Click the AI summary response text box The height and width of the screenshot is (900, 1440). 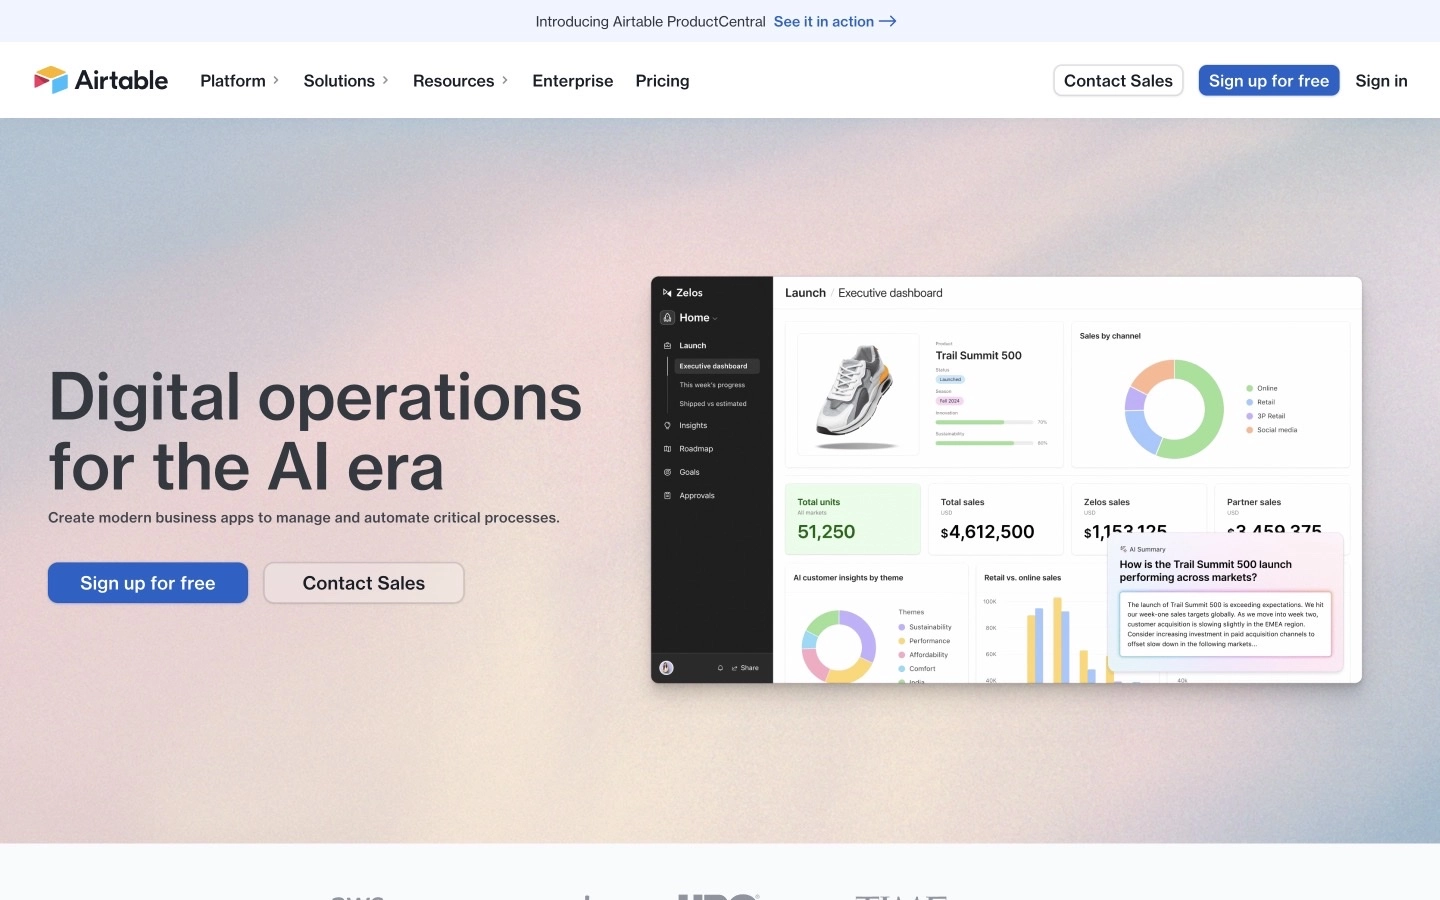pyautogui.click(x=1225, y=625)
